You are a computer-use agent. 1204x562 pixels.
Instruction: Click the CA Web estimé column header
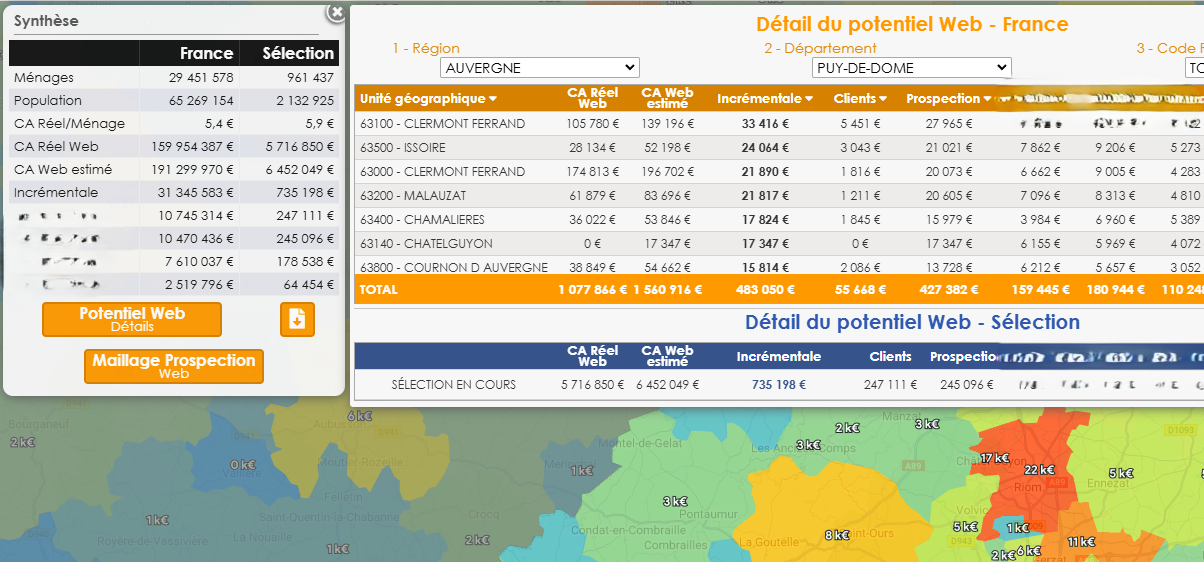point(666,99)
